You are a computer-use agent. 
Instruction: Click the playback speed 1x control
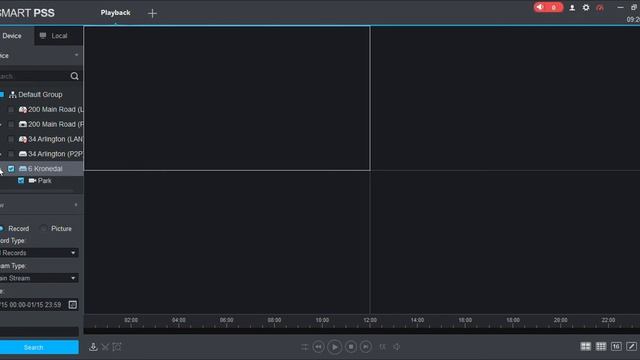tap(382, 347)
